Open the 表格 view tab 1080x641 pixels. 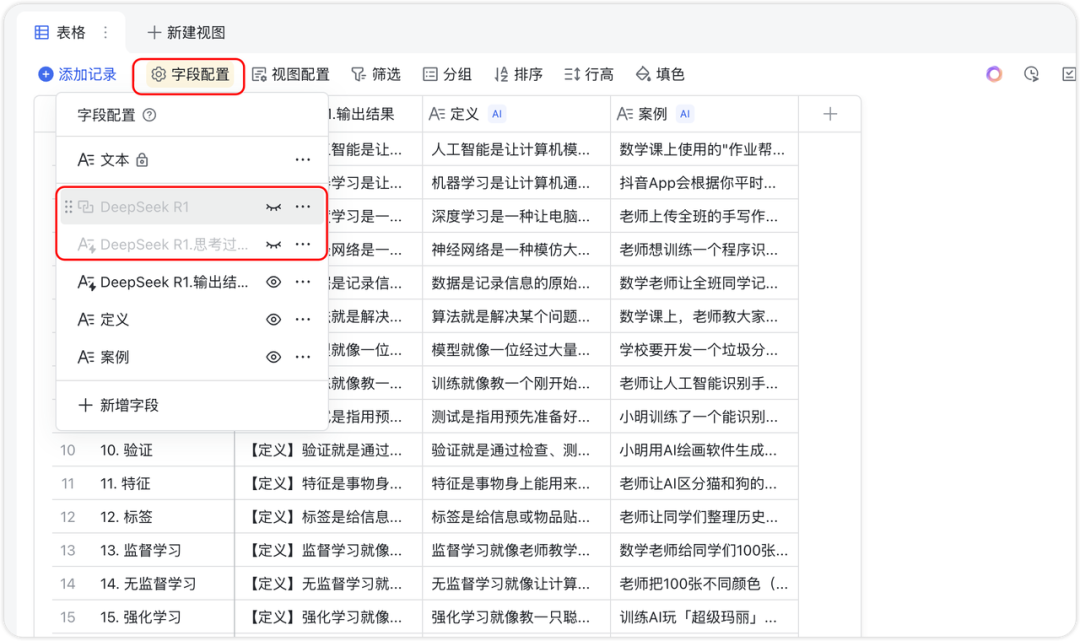click(x=61, y=32)
